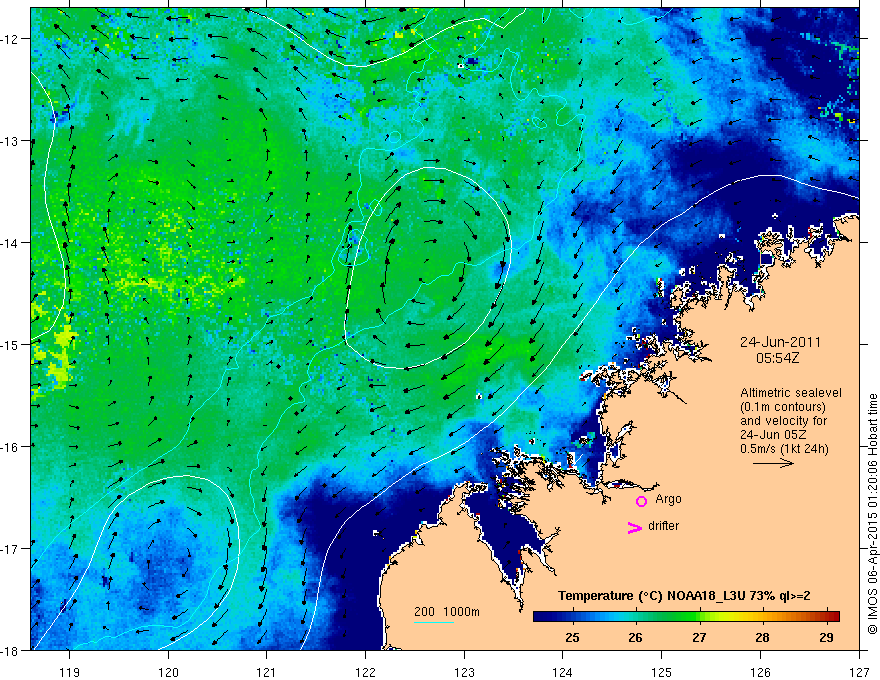Click the magenta drifter arrowhead symbol
Screen dimensions: 880x680
(634, 527)
